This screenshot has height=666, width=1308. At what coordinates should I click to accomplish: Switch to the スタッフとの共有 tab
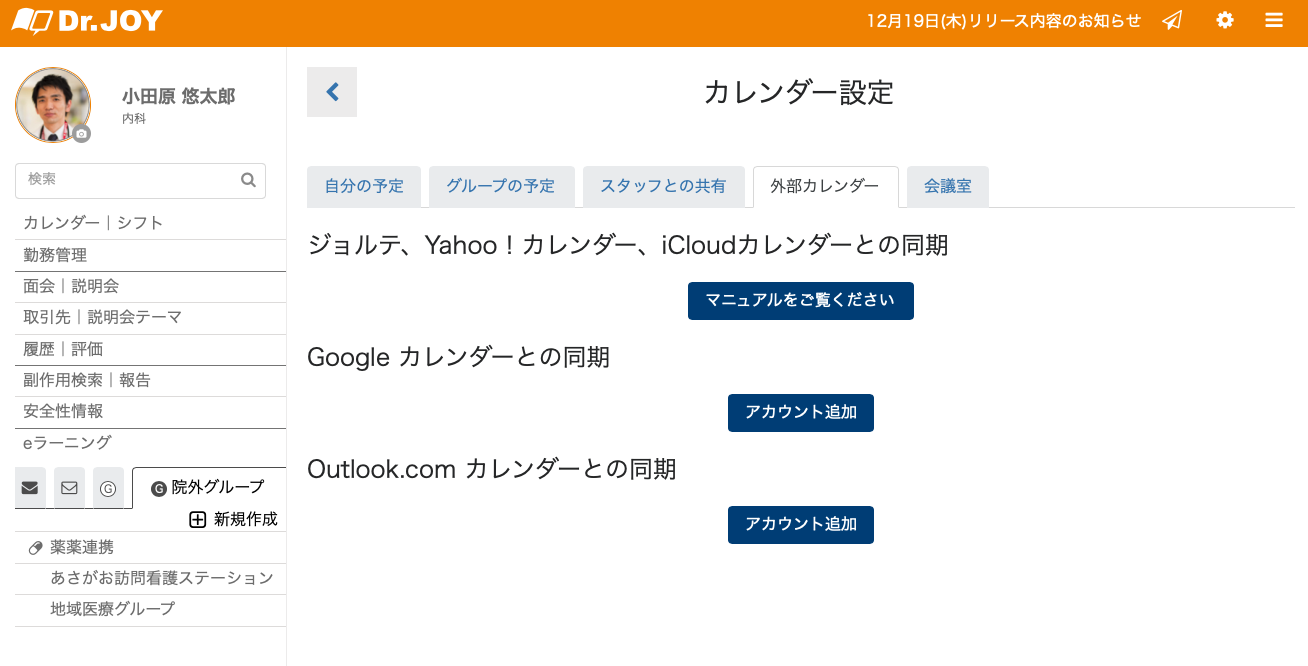[663, 187]
